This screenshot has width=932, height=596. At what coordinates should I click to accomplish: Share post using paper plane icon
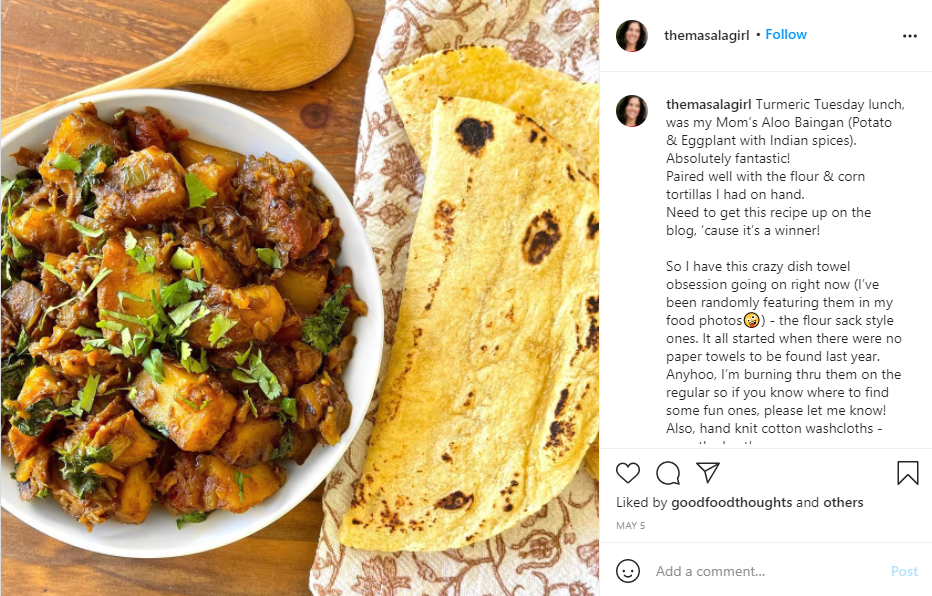708,472
